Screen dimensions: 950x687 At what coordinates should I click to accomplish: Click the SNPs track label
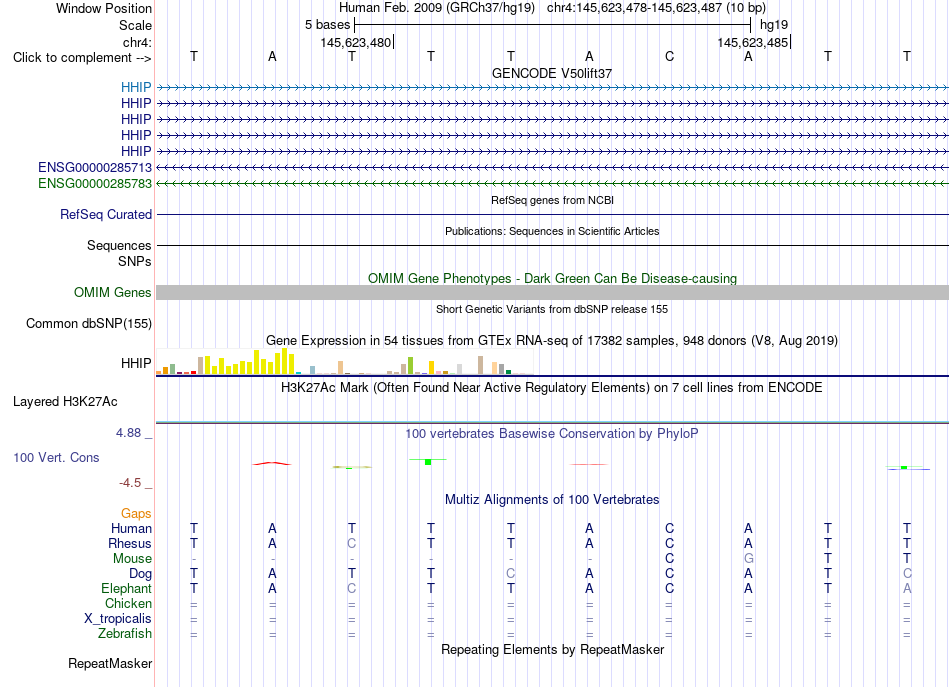tap(135, 261)
